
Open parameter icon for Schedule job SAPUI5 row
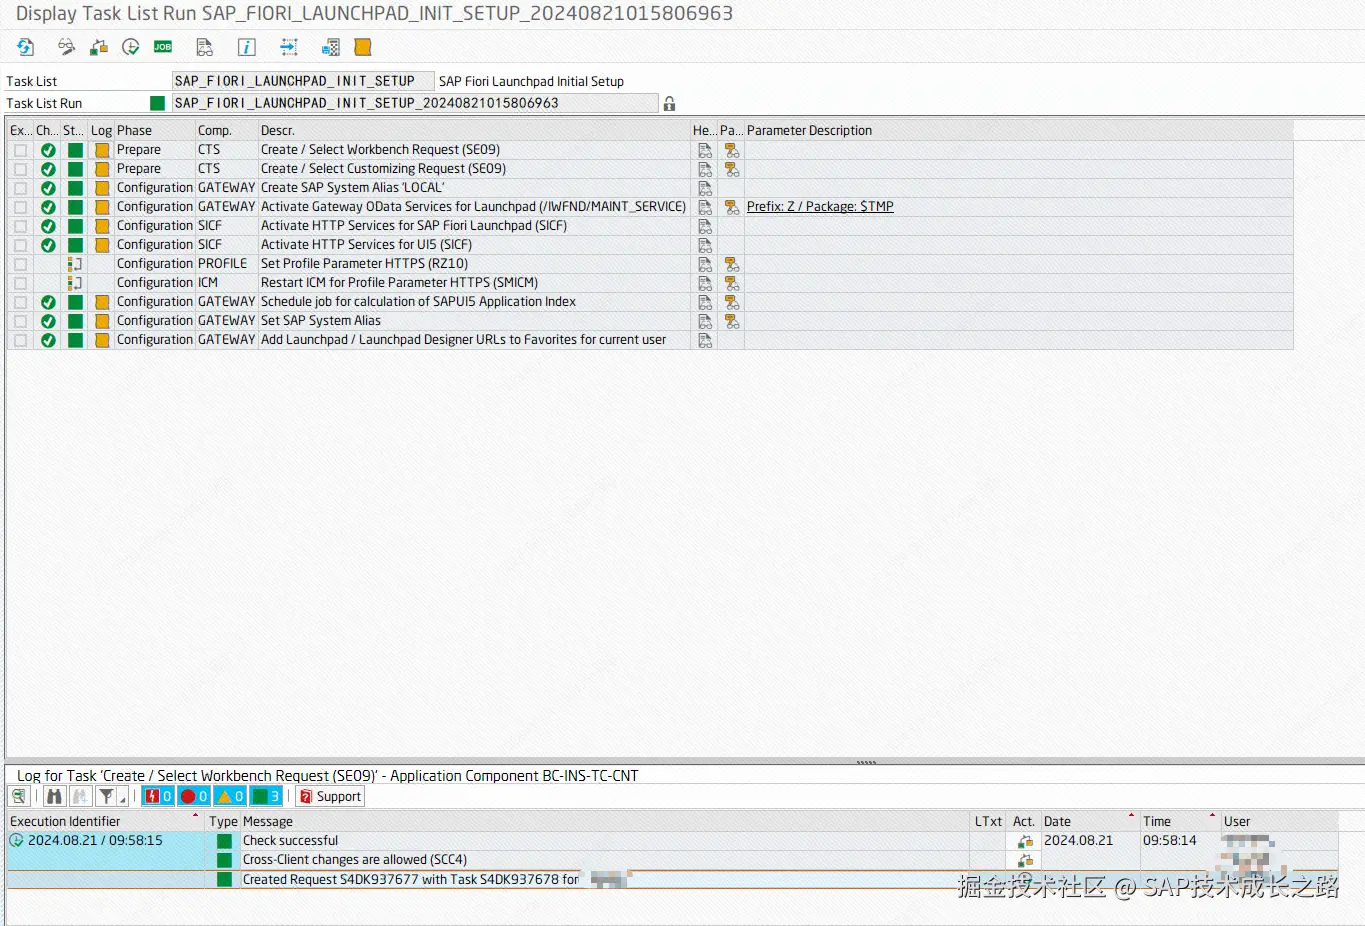(x=732, y=302)
